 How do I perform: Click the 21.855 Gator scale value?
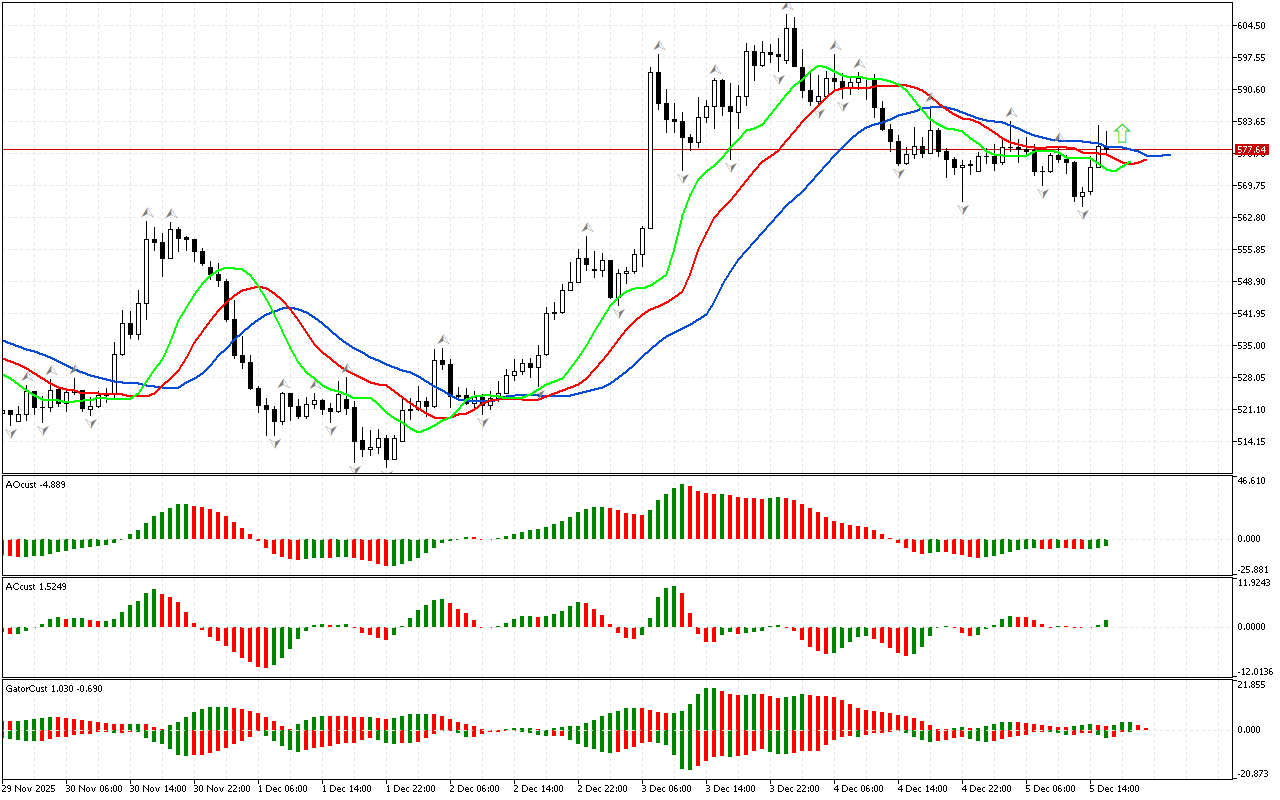tap(1250, 685)
